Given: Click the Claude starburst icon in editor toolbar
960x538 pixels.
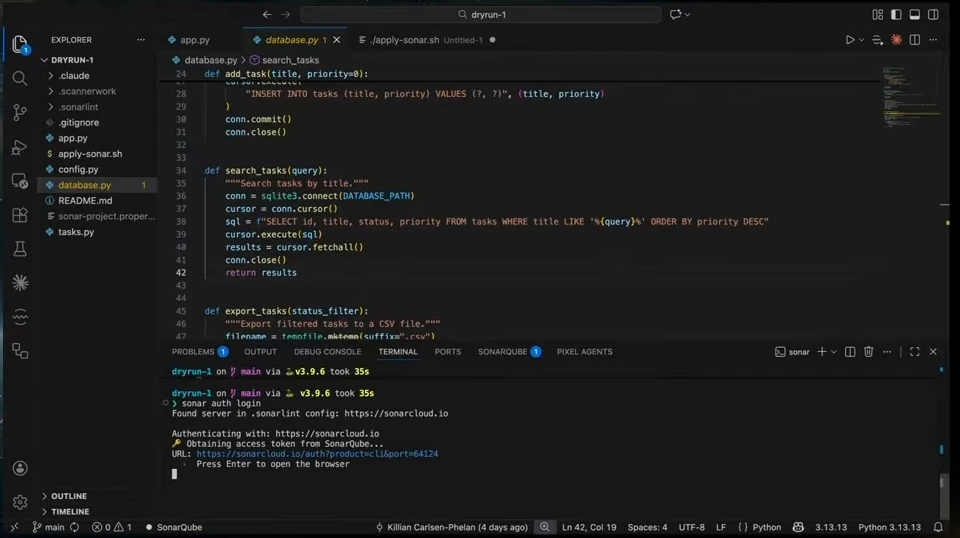Looking at the screenshot, I should [896, 40].
